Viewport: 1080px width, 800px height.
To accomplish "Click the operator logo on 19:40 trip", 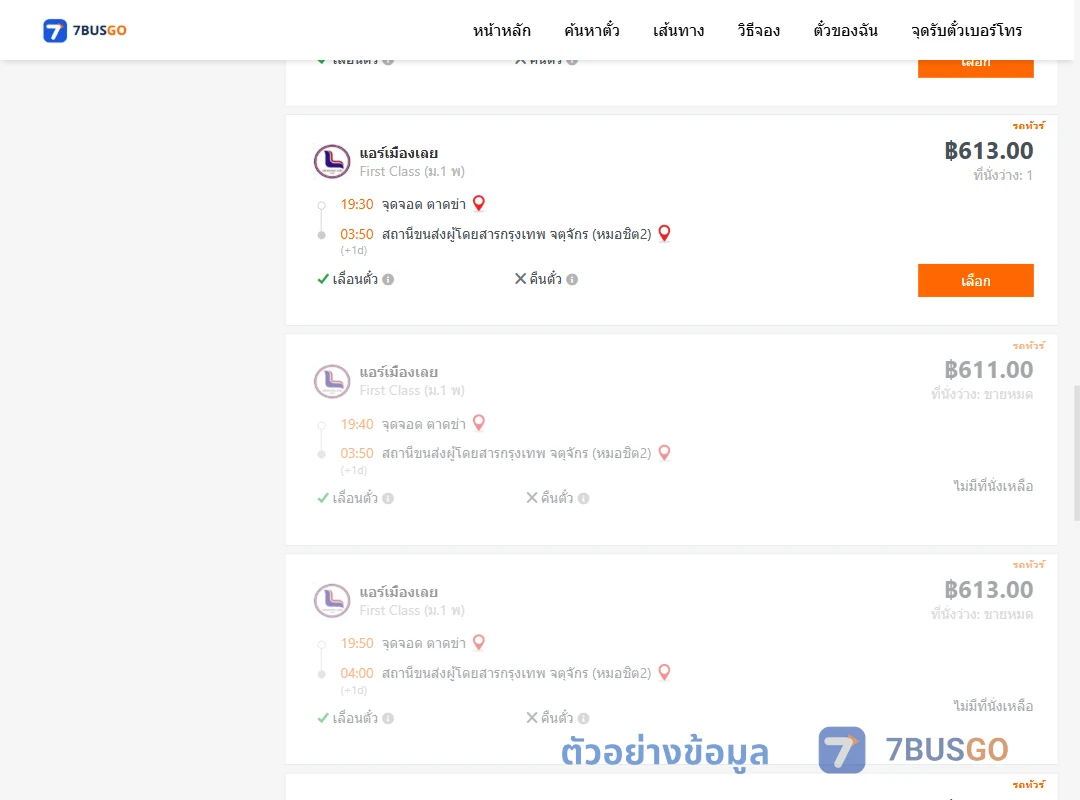I will (x=332, y=381).
